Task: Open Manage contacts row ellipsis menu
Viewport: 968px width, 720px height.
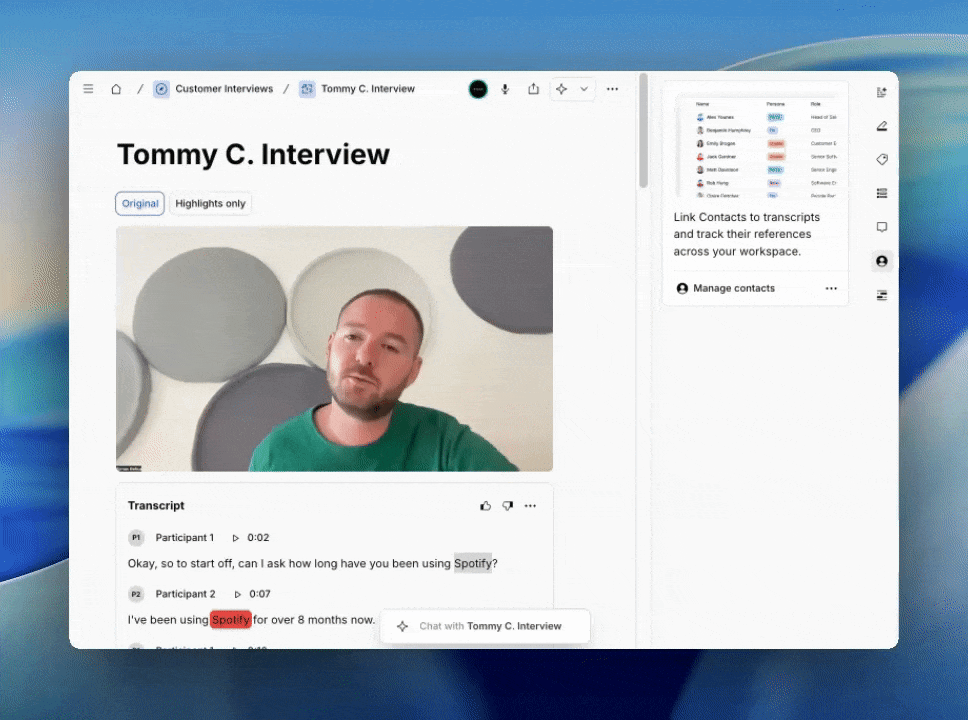Action: (x=831, y=288)
